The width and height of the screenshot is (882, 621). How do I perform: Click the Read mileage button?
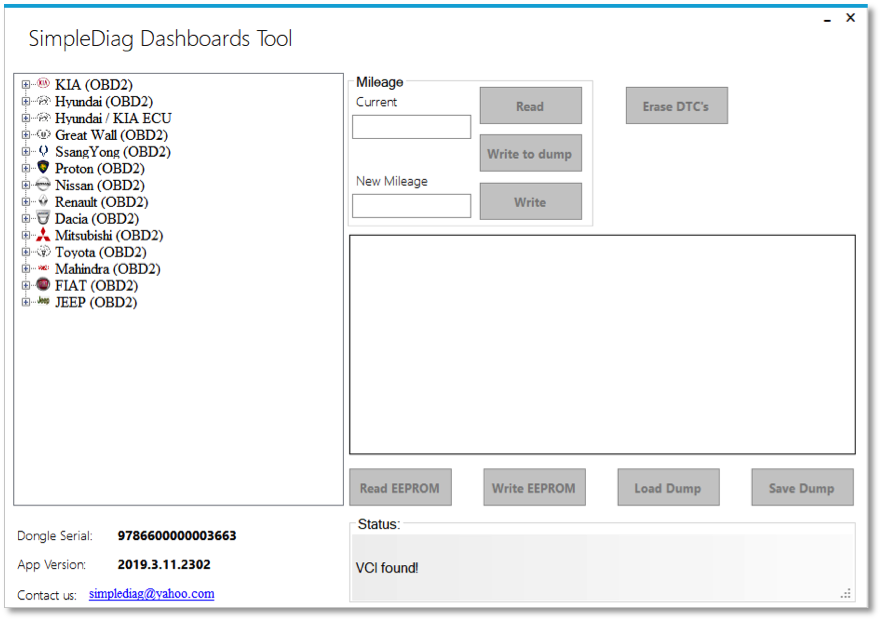tap(530, 106)
